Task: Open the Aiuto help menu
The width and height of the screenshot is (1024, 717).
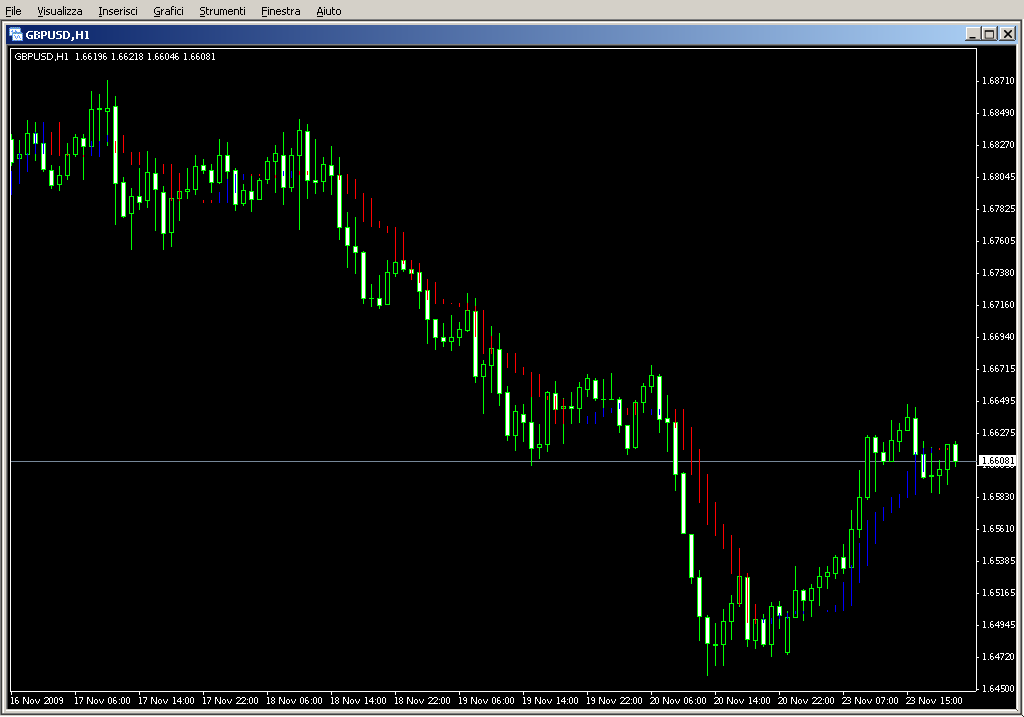Action: point(328,11)
